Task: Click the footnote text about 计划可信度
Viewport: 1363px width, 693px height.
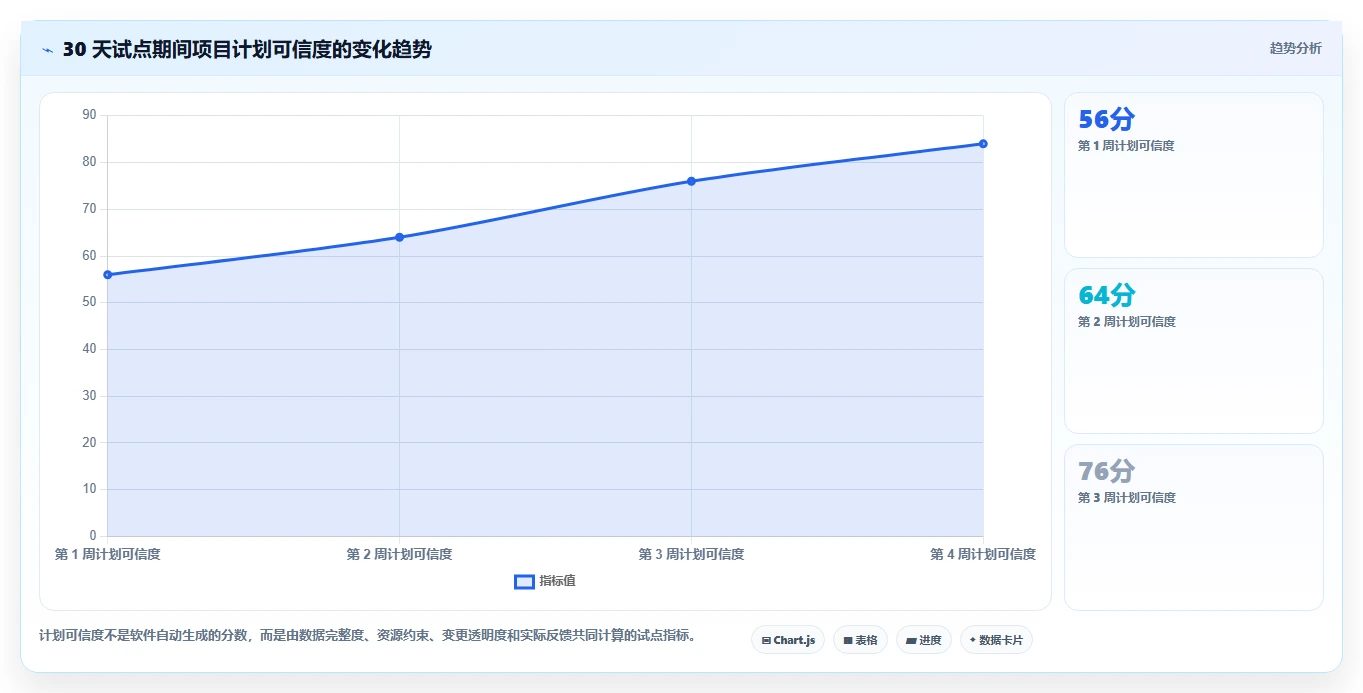Action: tap(367, 635)
